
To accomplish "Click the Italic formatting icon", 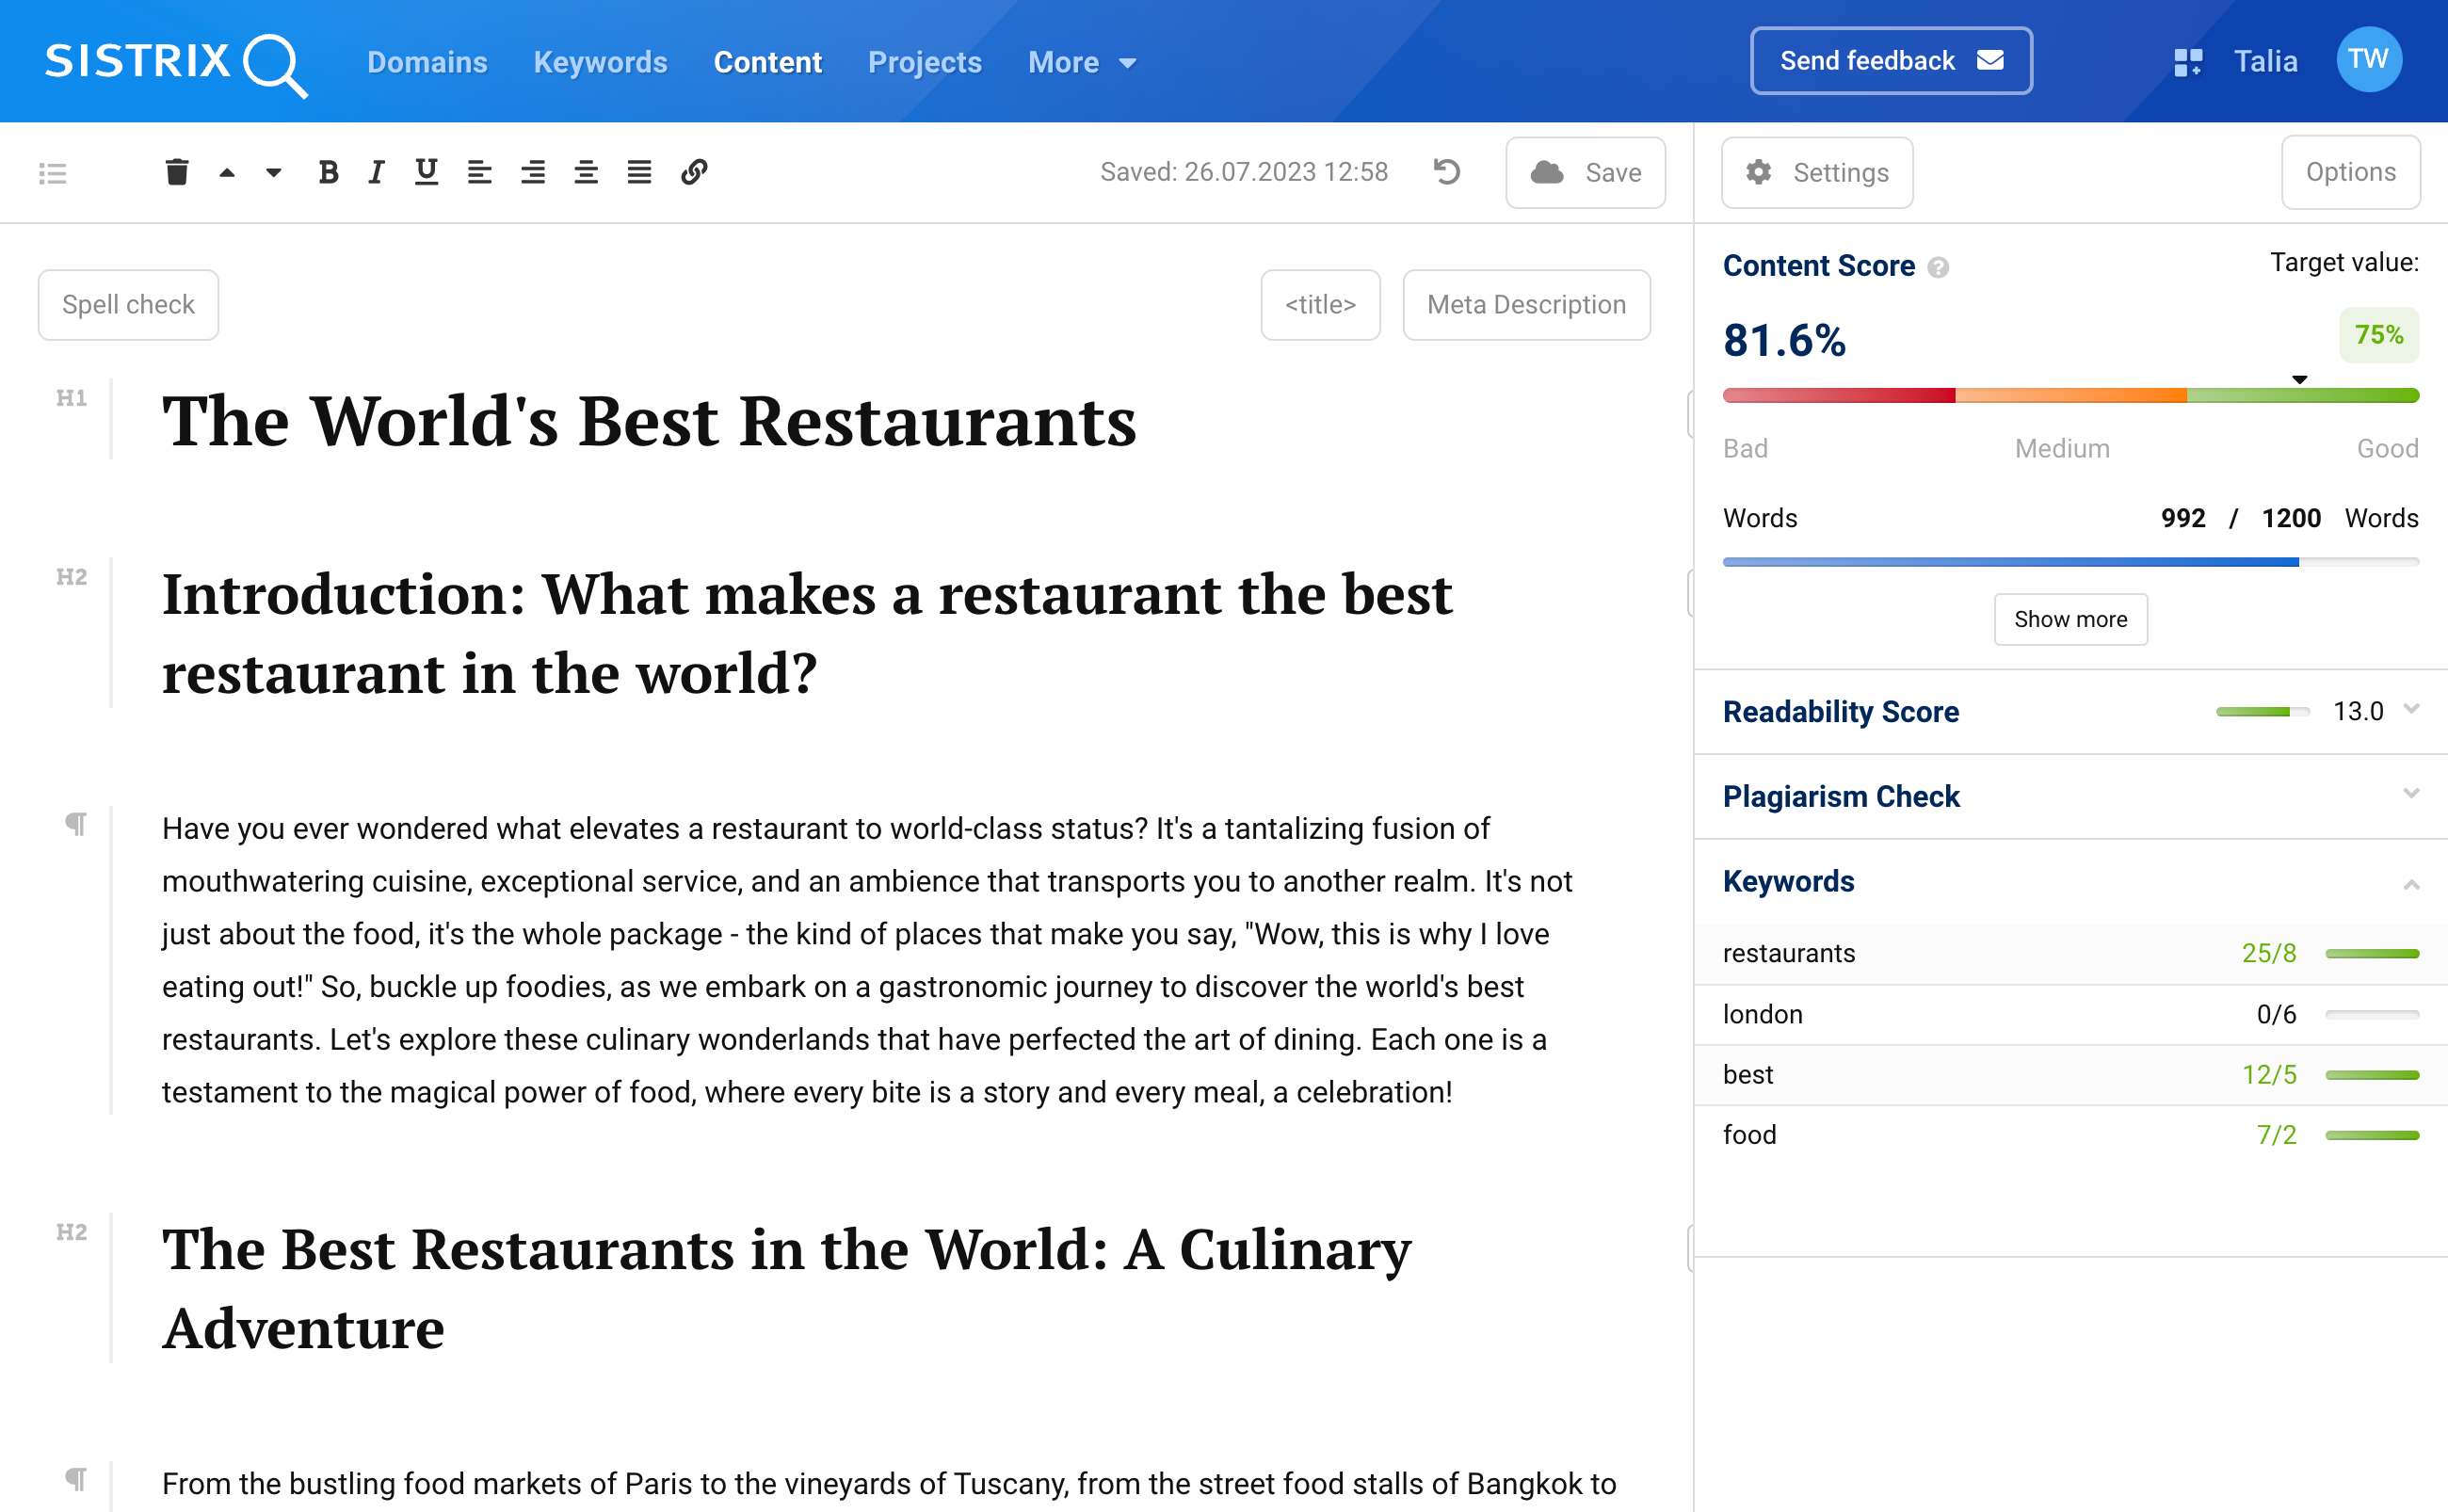I will tap(376, 169).
